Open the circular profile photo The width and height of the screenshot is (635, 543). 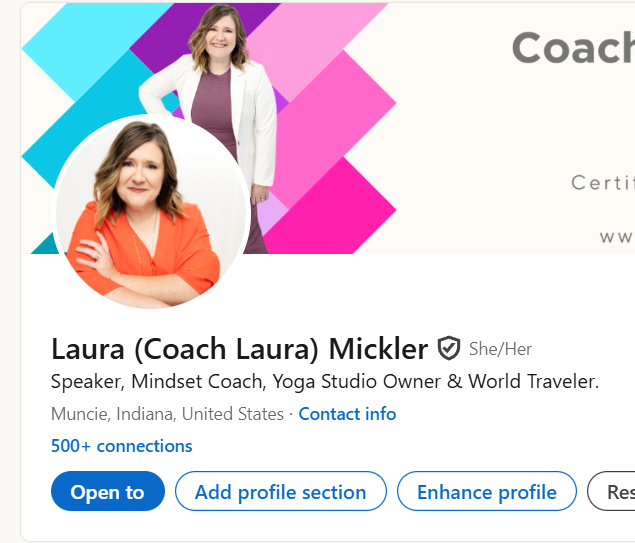(151, 211)
